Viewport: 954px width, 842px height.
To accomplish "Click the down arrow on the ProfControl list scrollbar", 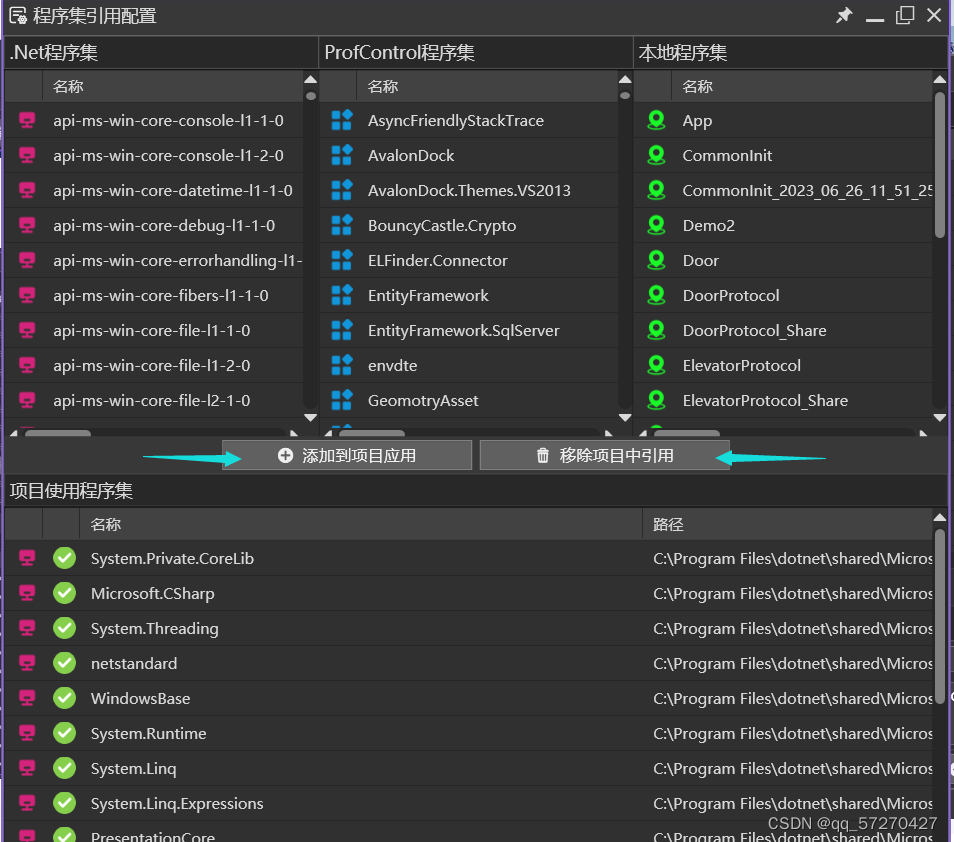I will point(625,417).
